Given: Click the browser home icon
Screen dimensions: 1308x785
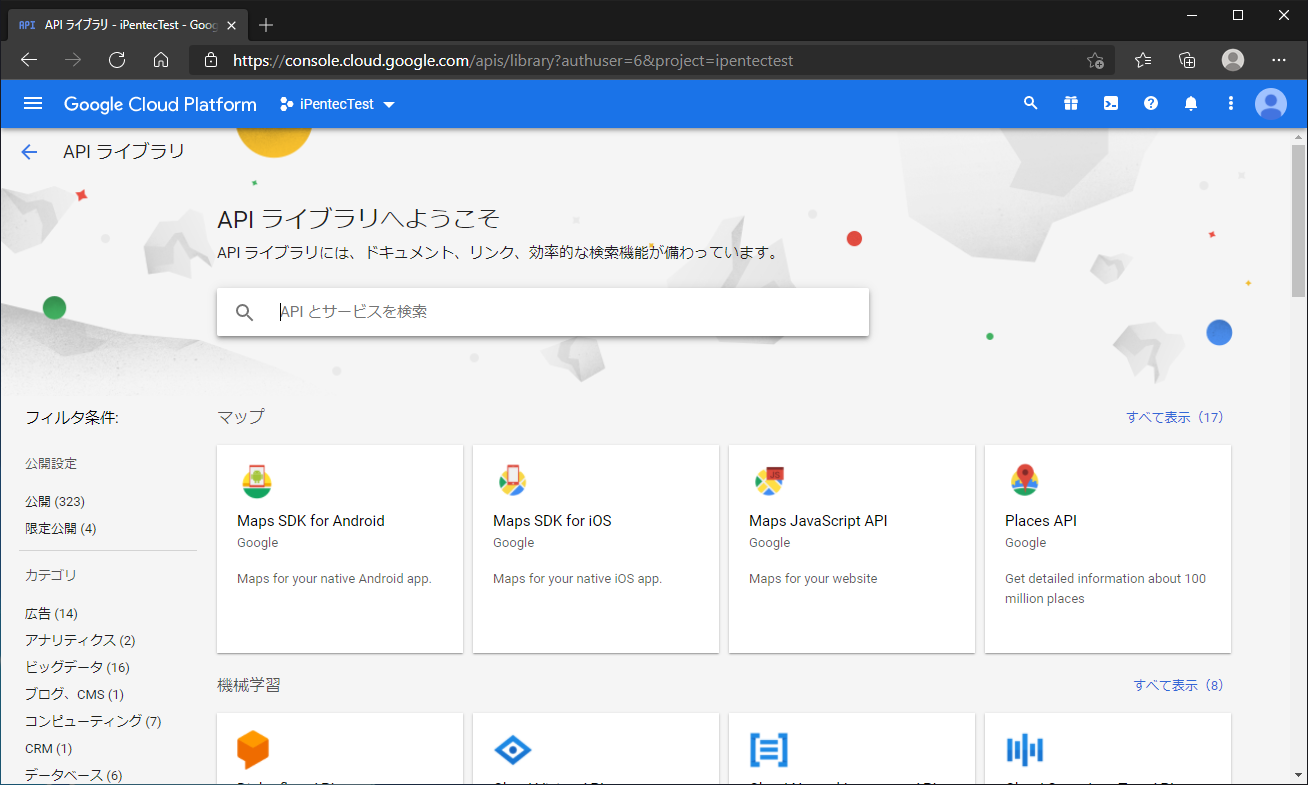Looking at the screenshot, I should 161,60.
